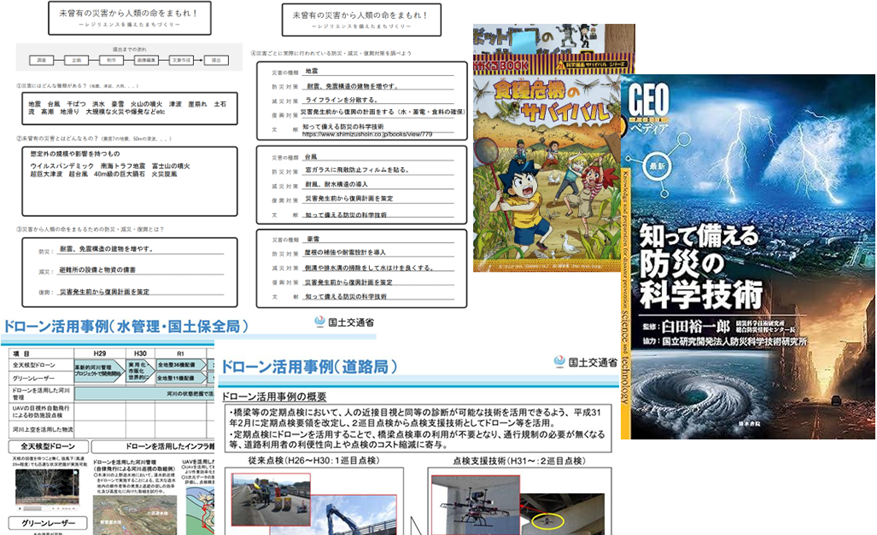
Task: Click the 屋根の補強や耐雪設計を導入 line
Action: pos(378,253)
